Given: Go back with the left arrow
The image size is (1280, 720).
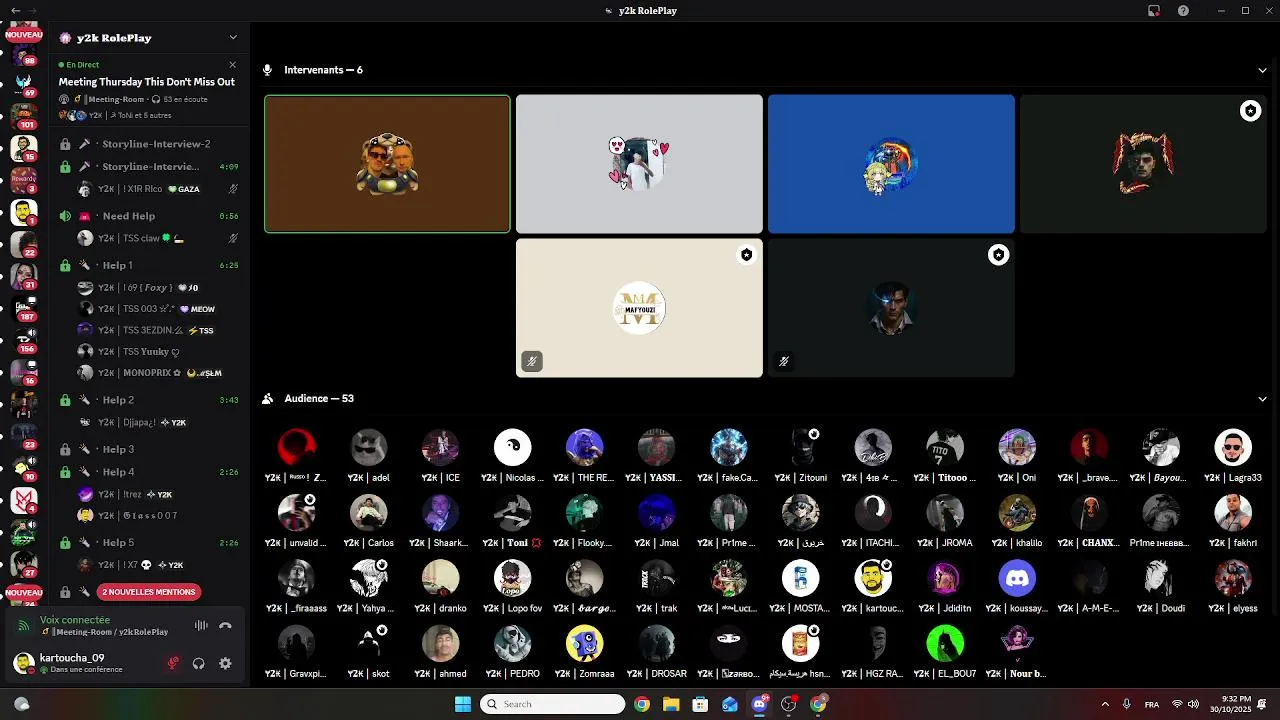Looking at the screenshot, I should pos(15,11).
